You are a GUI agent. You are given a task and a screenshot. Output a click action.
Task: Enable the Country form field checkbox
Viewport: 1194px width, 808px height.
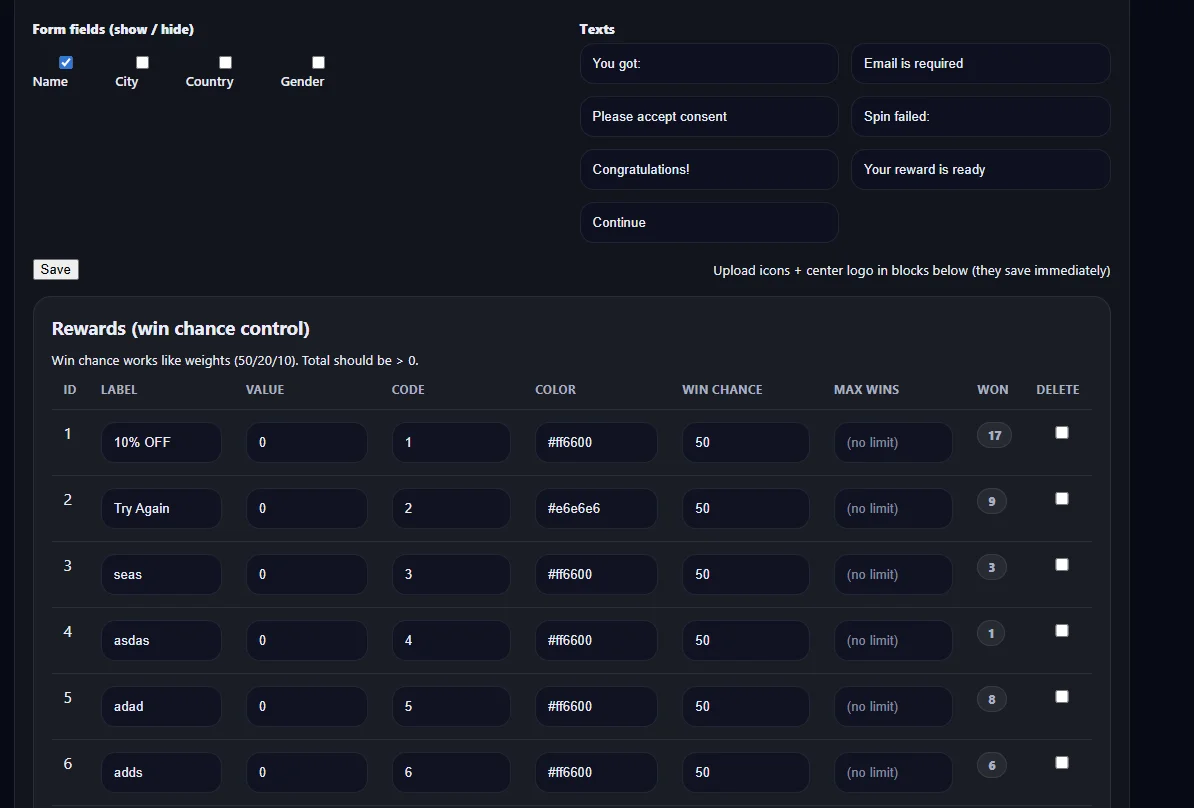(x=225, y=62)
